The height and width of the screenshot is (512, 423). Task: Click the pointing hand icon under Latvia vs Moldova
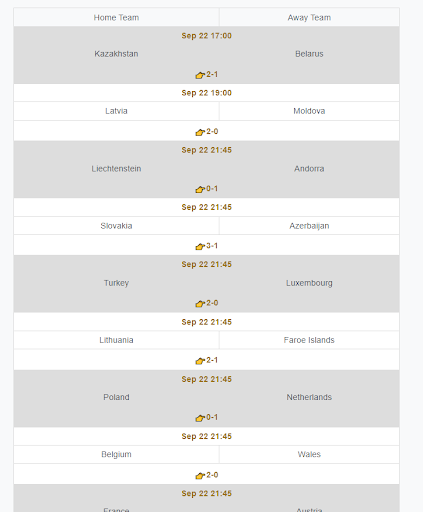click(x=200, y=132)
